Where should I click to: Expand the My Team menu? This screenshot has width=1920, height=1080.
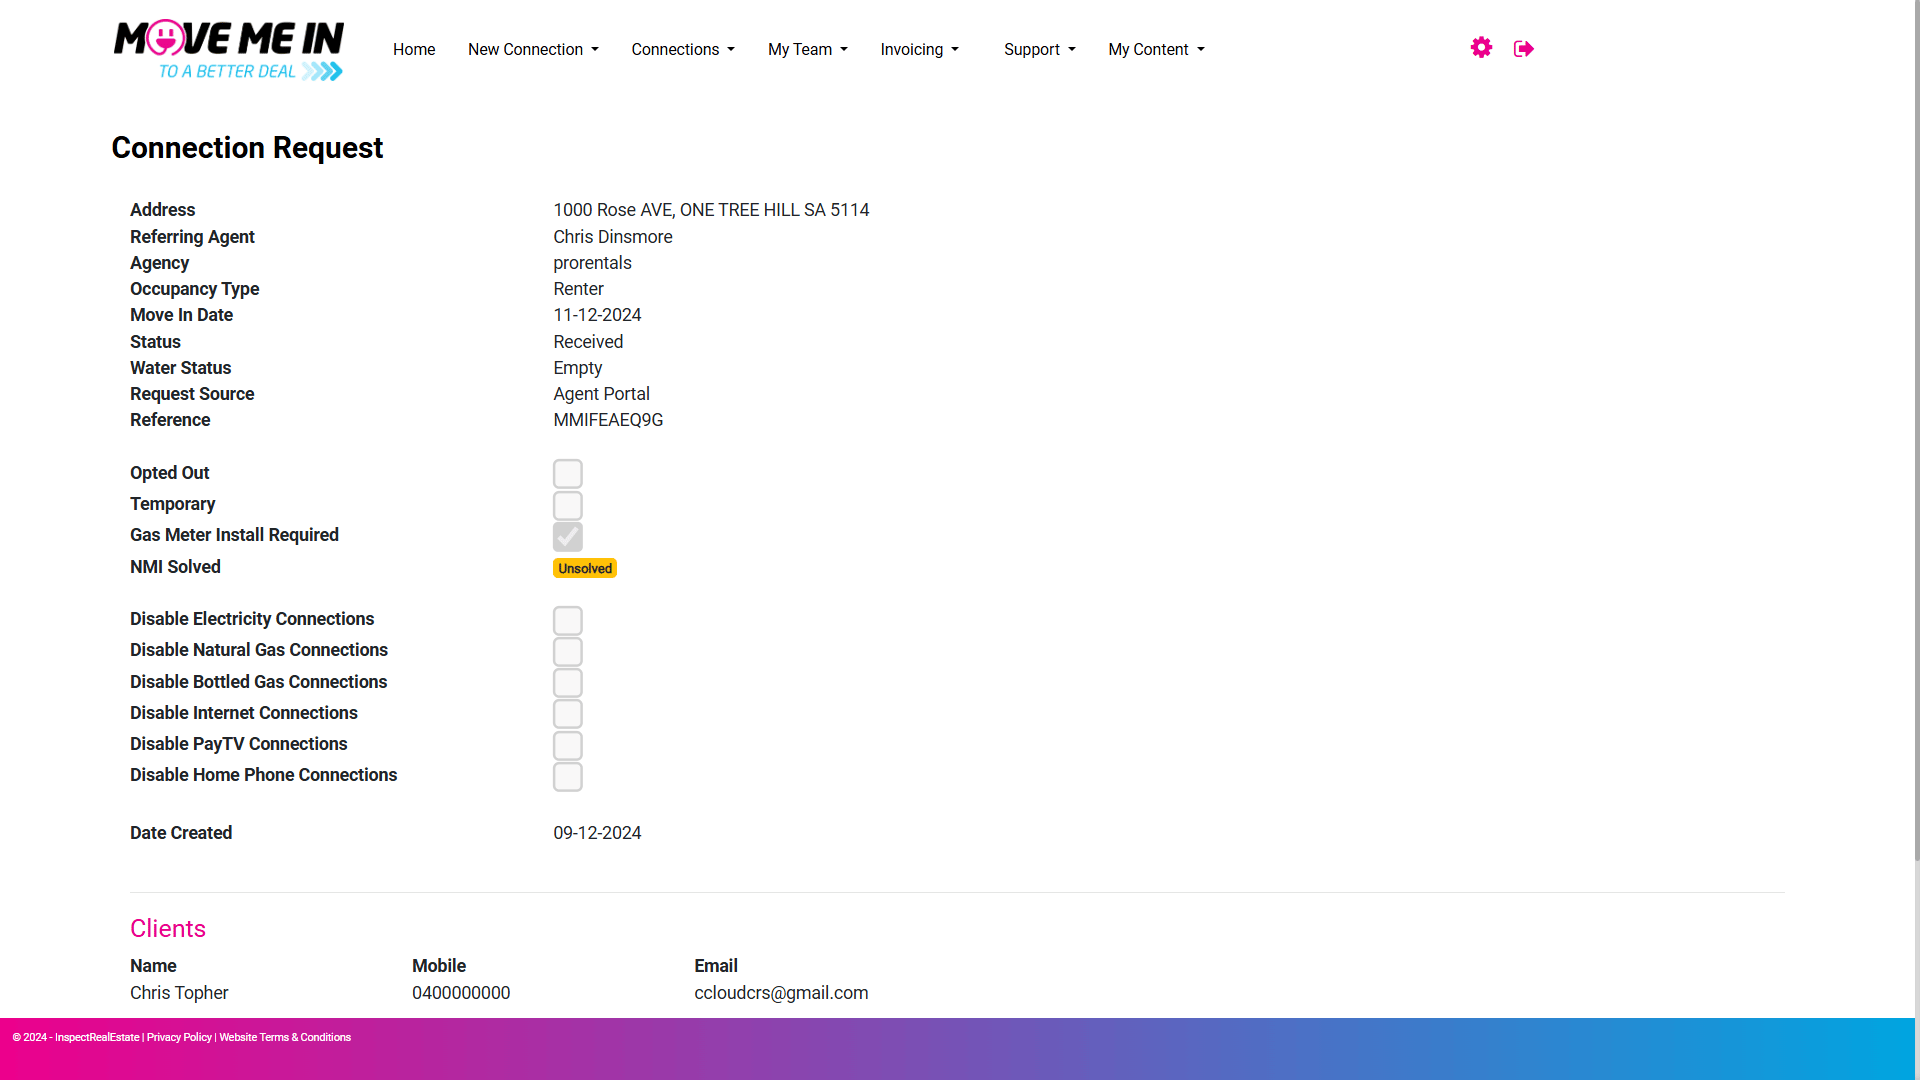tap(808, 49)
